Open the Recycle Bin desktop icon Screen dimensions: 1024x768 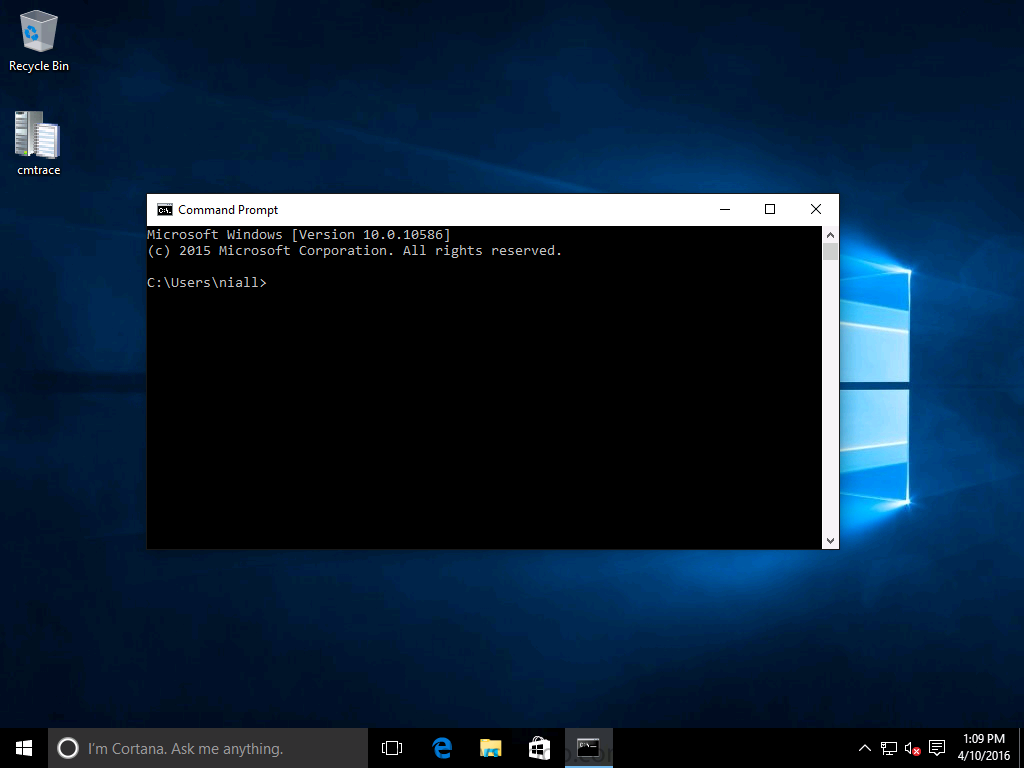click(39, 40)
